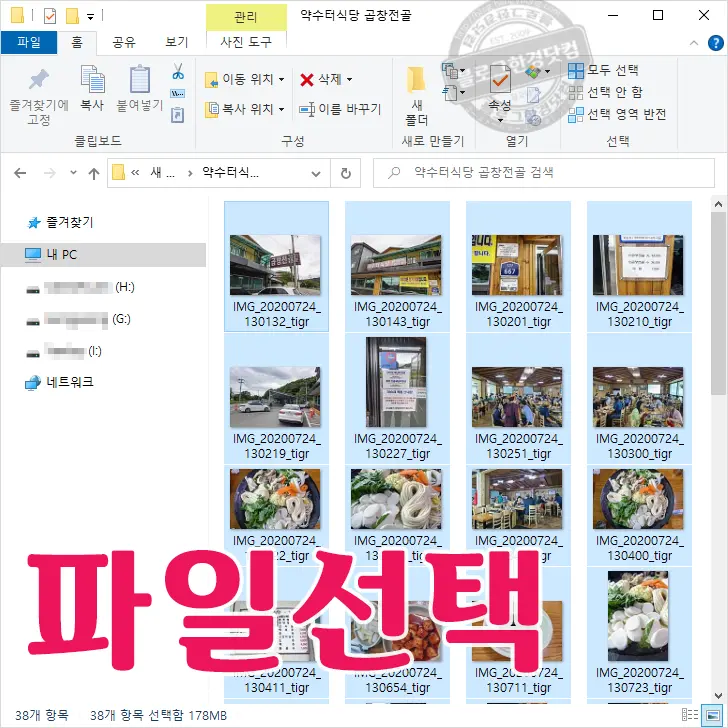Open customize quick access toolbar dropdown
This screenshot has width=728, height=728.
91,17
